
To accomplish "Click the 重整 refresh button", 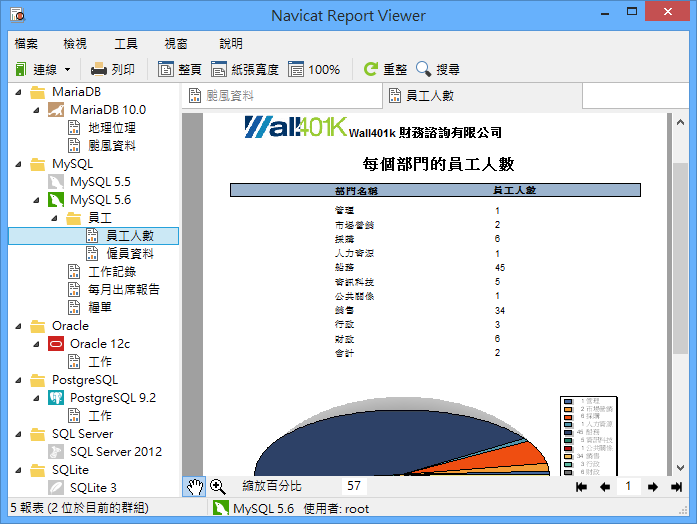I will (x=385, y=69).
